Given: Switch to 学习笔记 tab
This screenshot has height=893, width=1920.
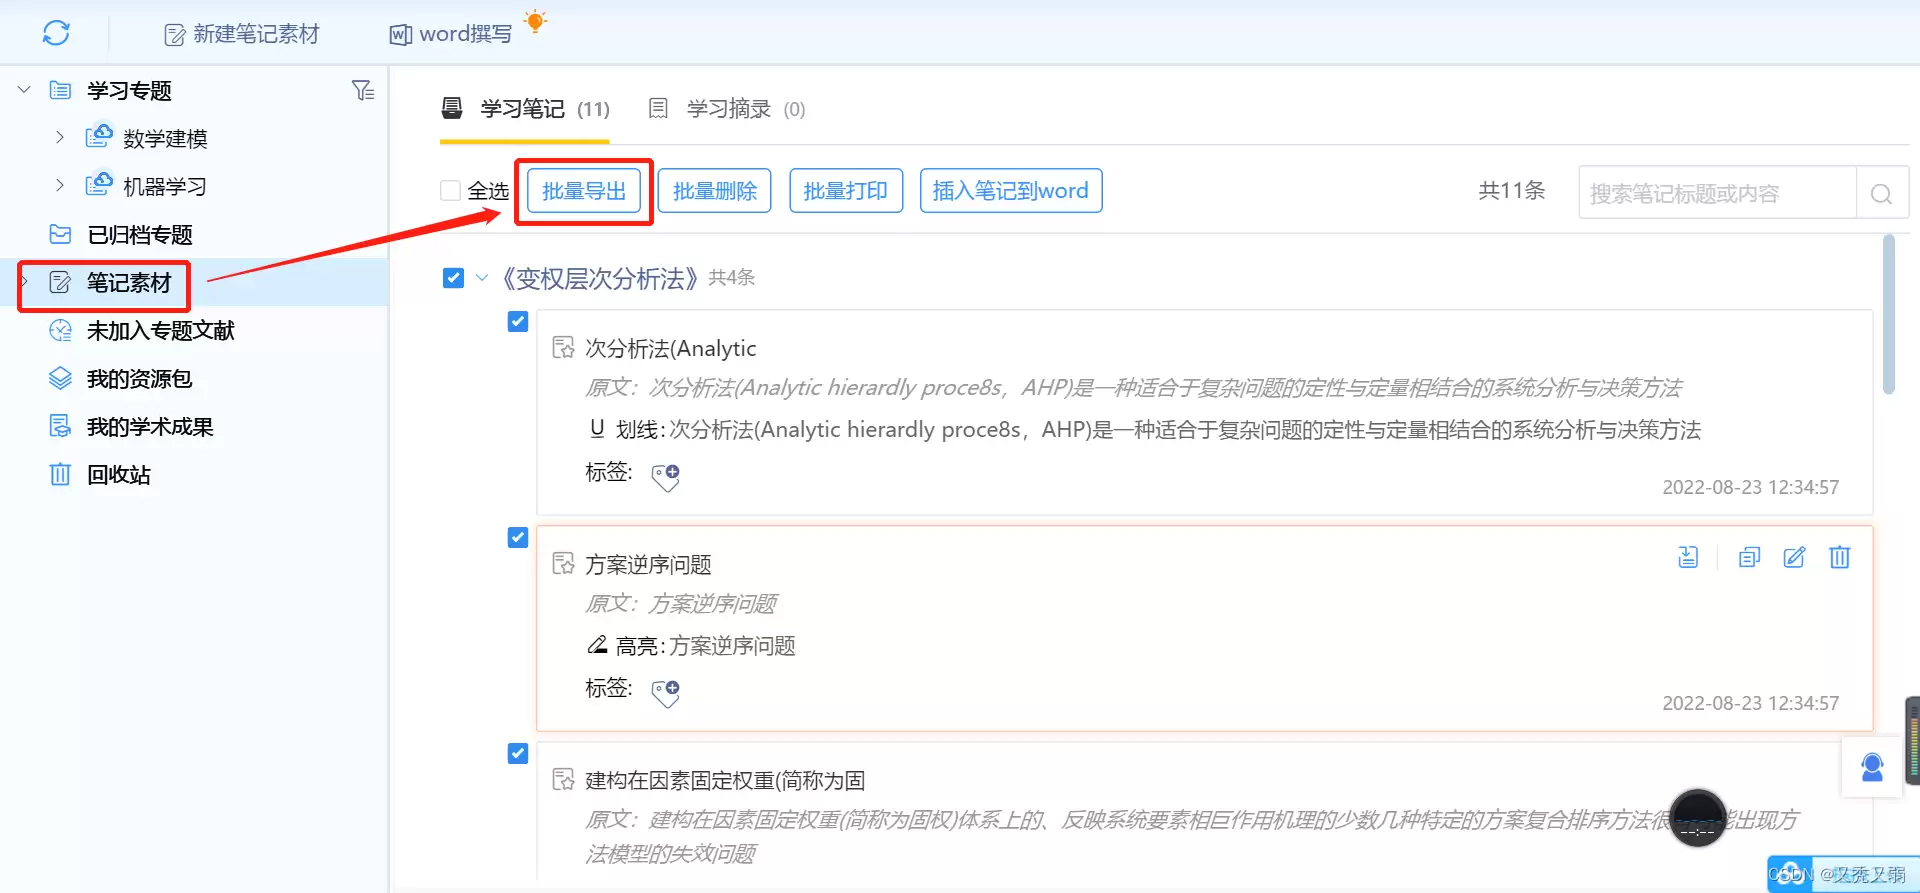Looking at the screenshot, I should 525,108.
